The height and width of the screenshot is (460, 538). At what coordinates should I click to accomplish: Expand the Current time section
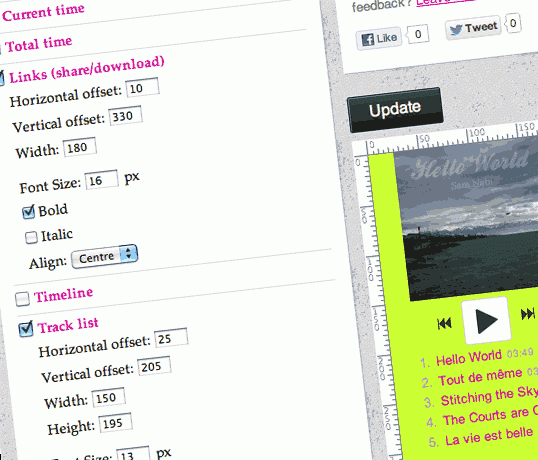pyautogui.click(x=43, y=13)
